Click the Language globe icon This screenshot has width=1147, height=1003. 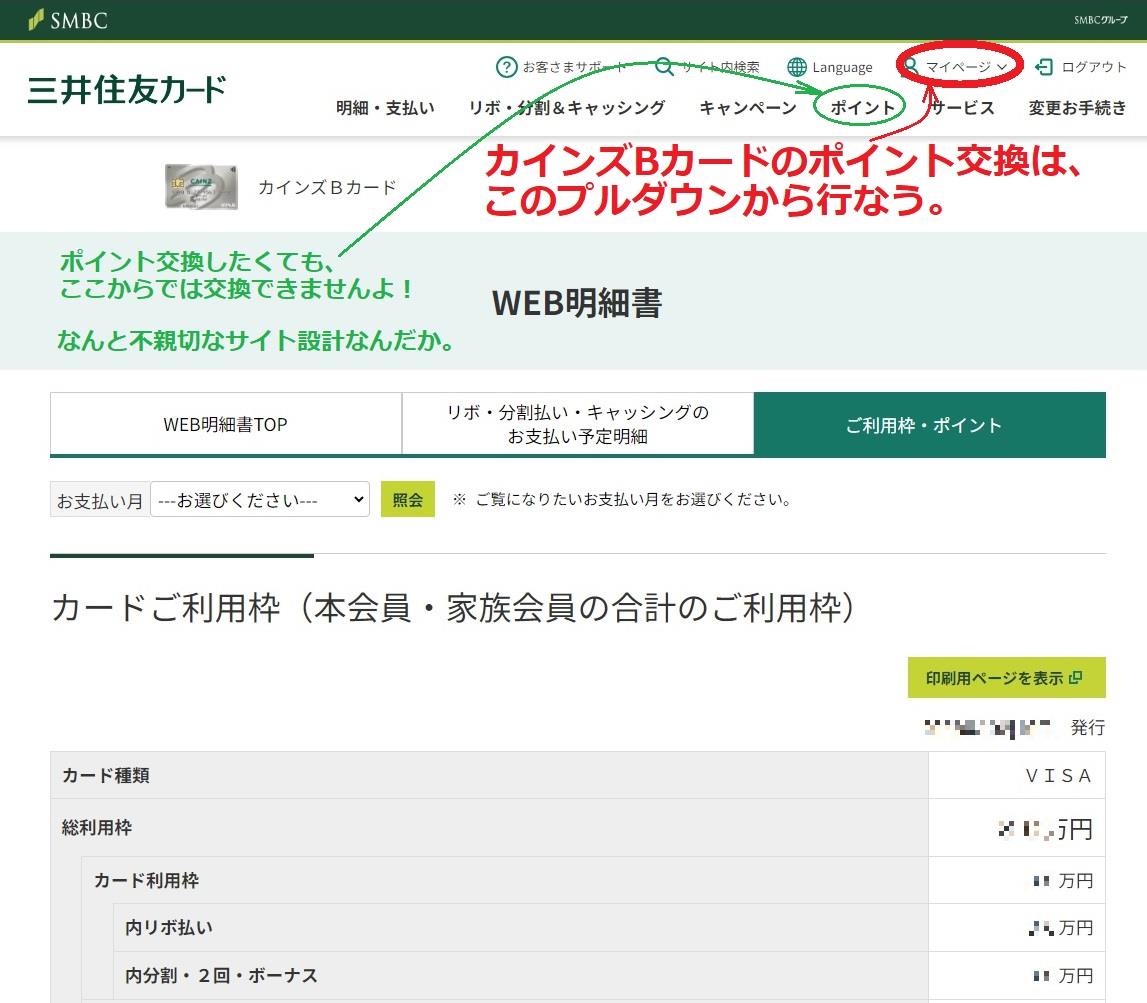[797, 67]
